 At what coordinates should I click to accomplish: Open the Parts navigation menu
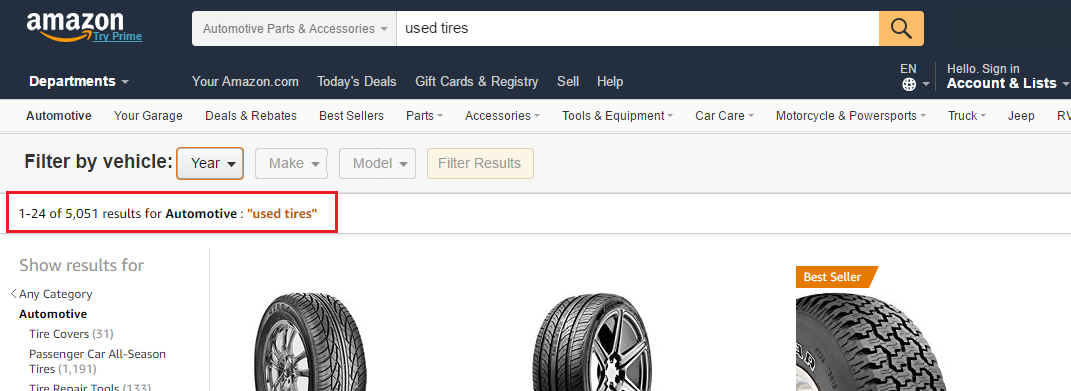coord(424,116)
